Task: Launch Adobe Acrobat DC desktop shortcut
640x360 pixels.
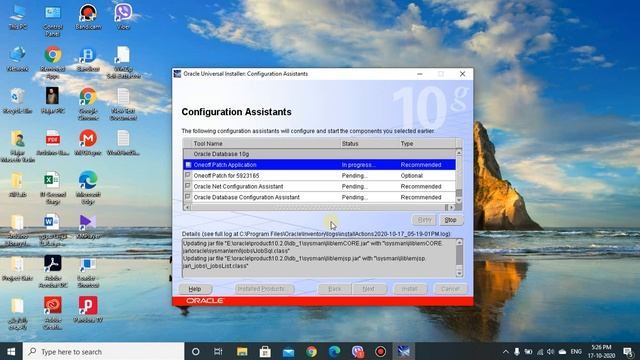Action: point(53,271)
